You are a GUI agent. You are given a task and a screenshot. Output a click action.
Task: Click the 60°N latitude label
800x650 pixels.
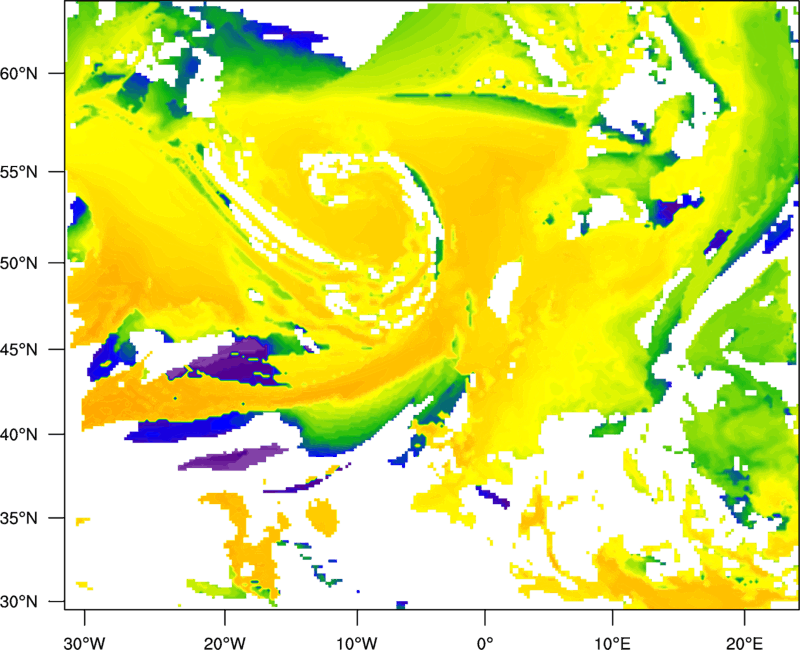point(19,73)
